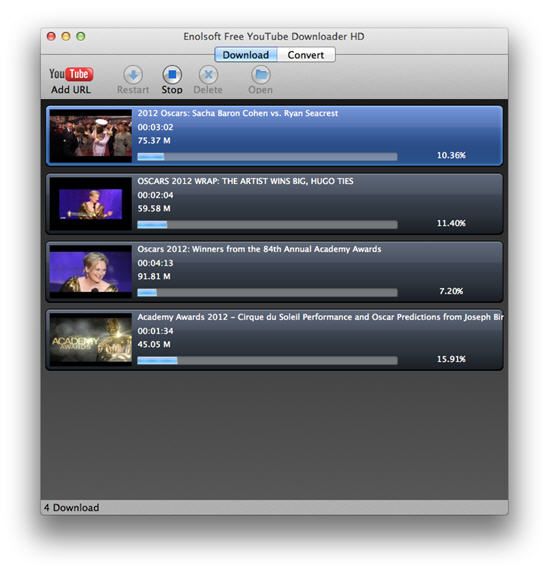
Task: Select the Oscars 2012: Winners title text
Action: 259,249
